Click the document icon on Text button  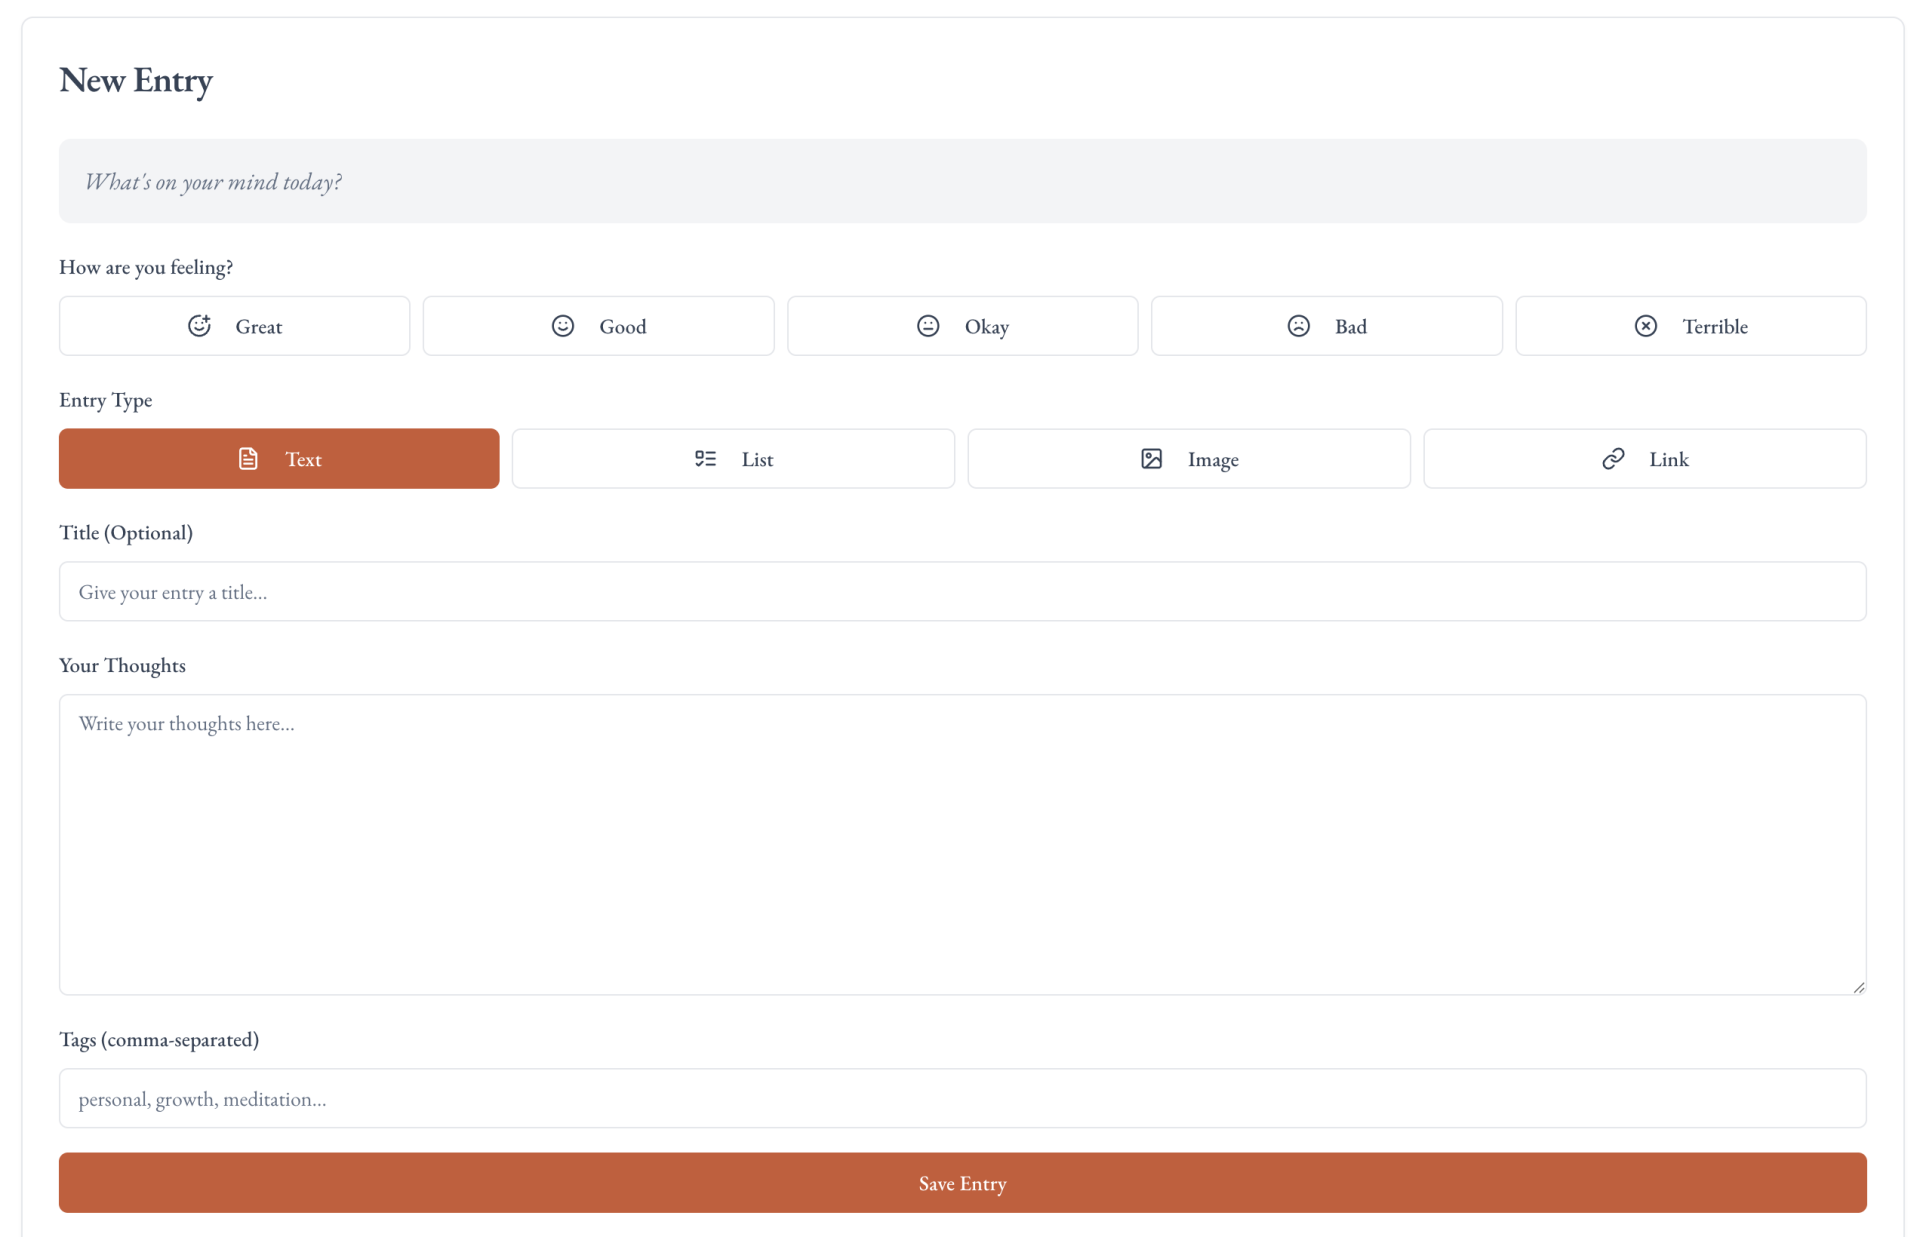(248, 459)
